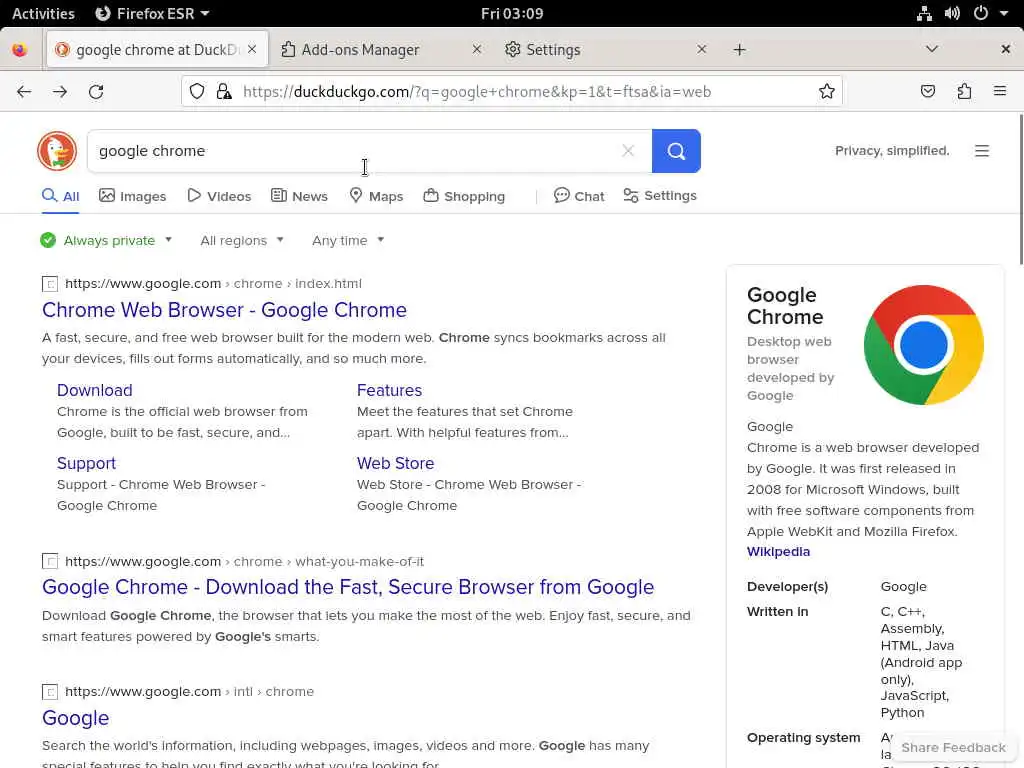Click favicon of intl chrome result
Image resolution: width=1024 pixels, height=768 pixels.
(50, 692)
